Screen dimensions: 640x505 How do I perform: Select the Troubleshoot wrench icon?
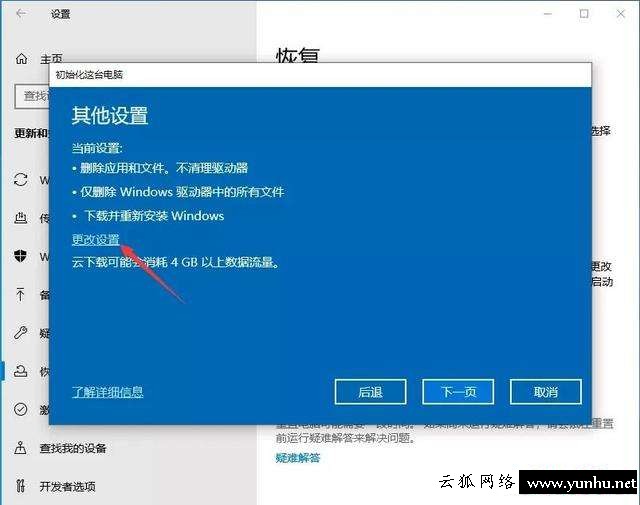pos(20,333)
